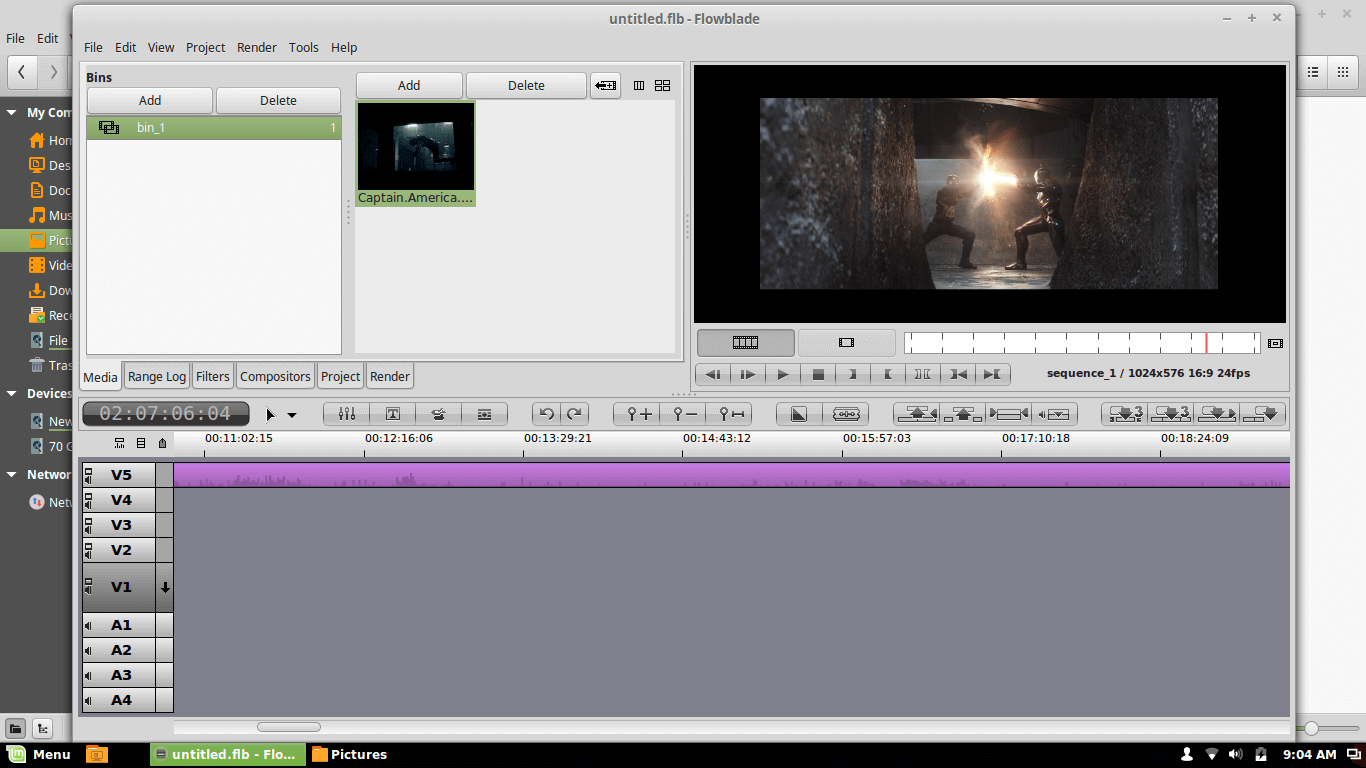Switch to the Range Log tab
Image resolution: width=1366 pixels, height=768 pixels.
157,376
